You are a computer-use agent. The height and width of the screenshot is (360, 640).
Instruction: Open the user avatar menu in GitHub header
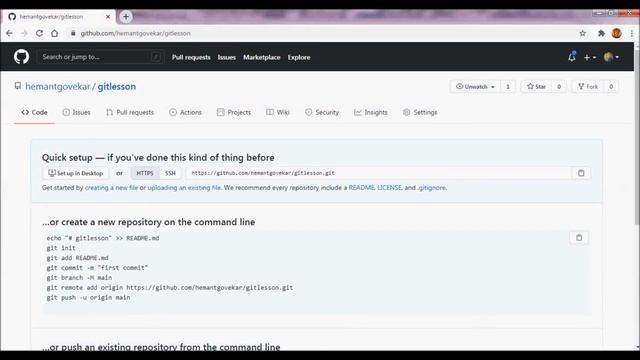(611, 57)
